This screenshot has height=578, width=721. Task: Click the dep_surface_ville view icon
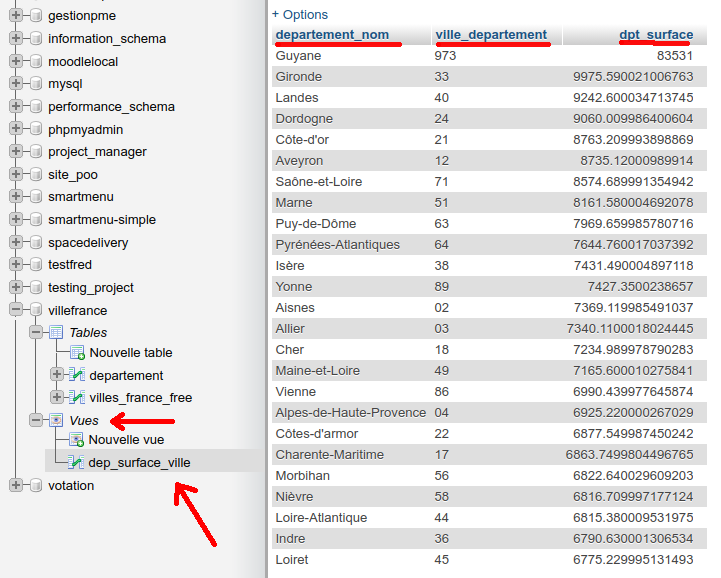click(x=77, y=462)
